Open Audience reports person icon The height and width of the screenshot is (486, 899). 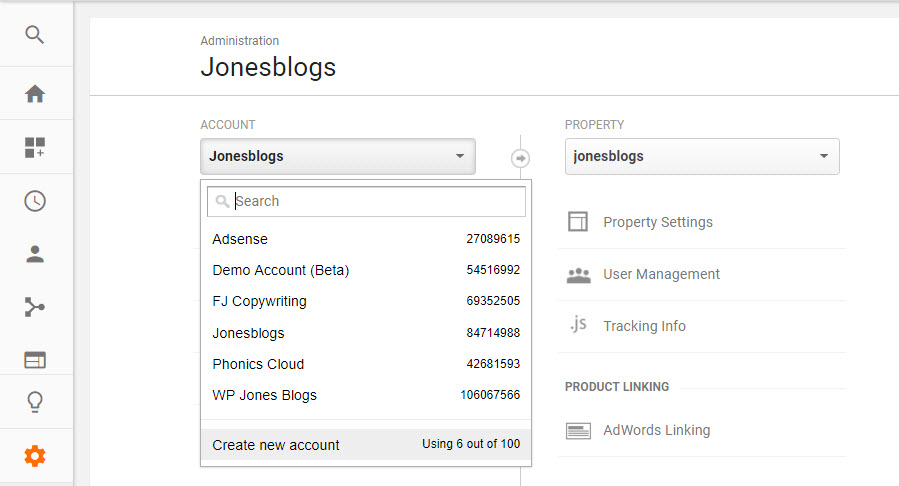[35, 254]
